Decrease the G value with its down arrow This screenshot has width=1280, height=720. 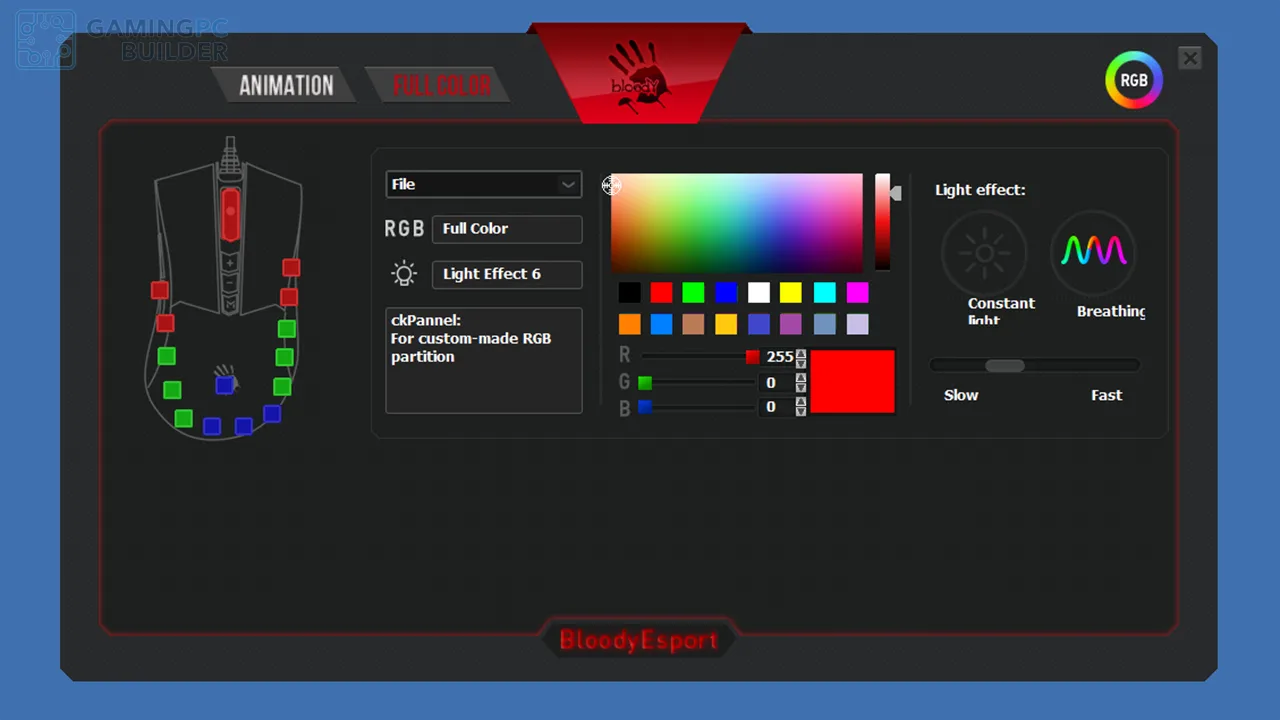click(801, 387)
